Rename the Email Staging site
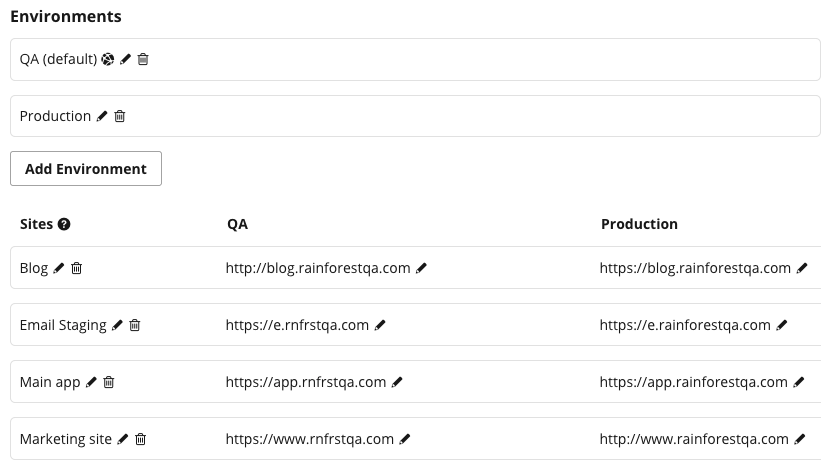The width and height of the screenshot is (834, 471). (x=118, y=325)
